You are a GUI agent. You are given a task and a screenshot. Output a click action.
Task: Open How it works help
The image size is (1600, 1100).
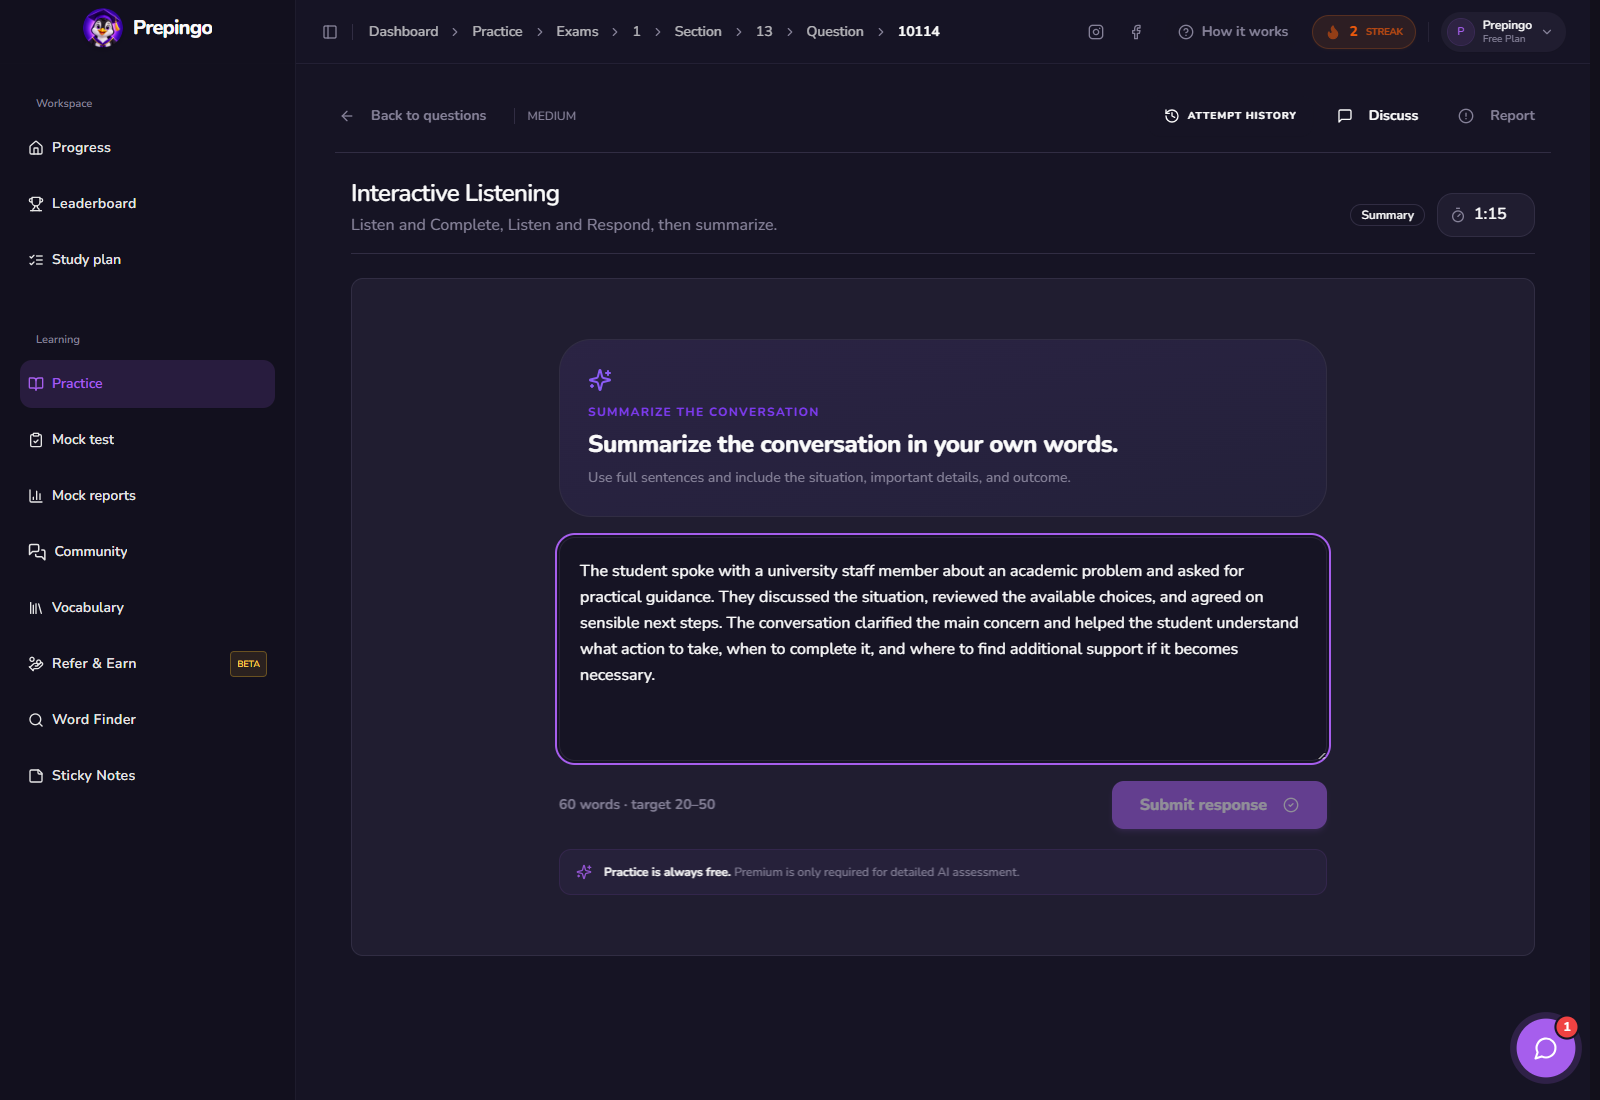(1233, 32)
